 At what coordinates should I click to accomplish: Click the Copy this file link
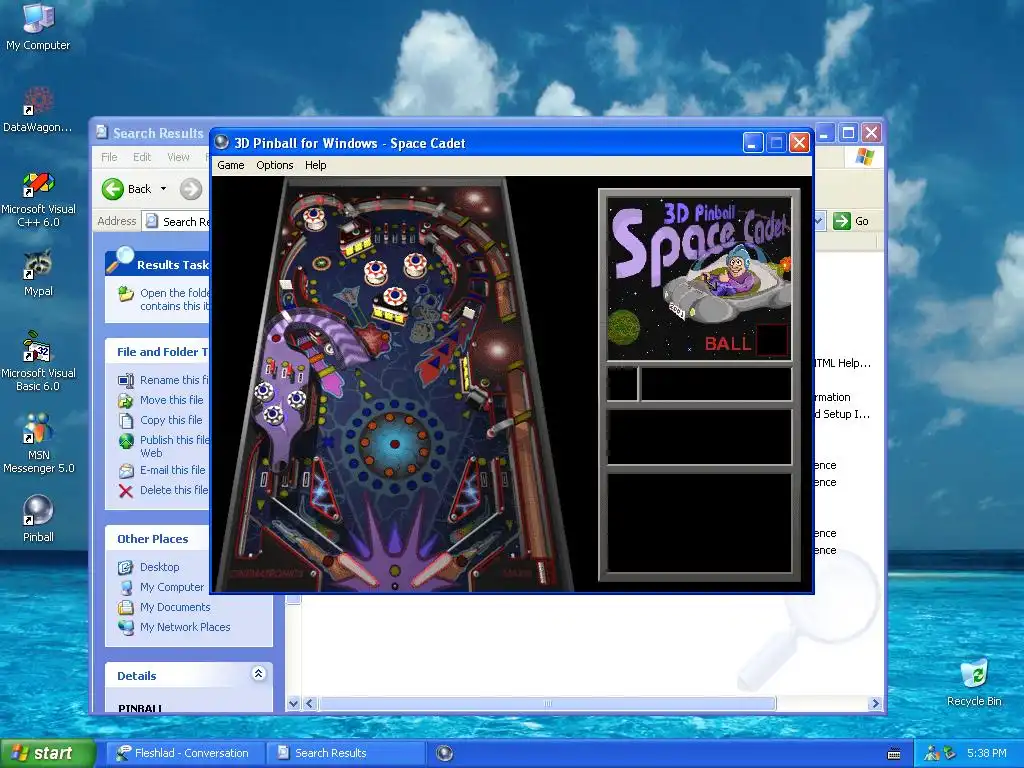tap(171, 420)
